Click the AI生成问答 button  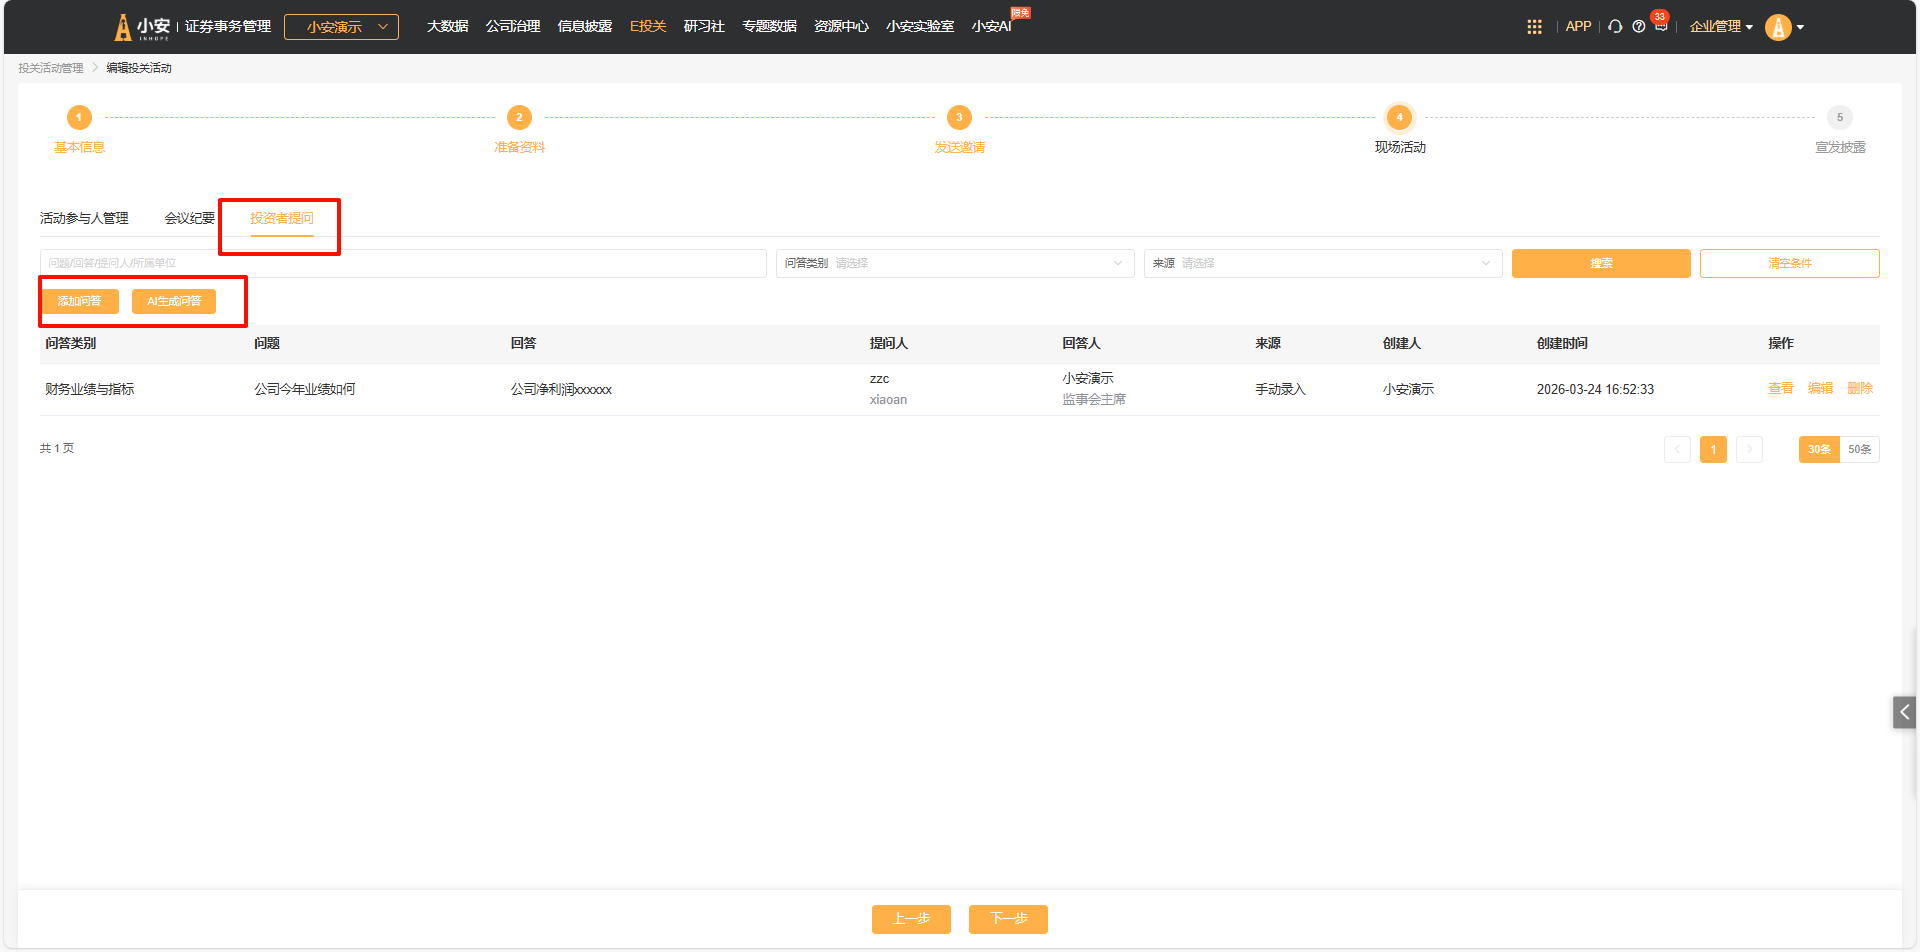point(174,301)
